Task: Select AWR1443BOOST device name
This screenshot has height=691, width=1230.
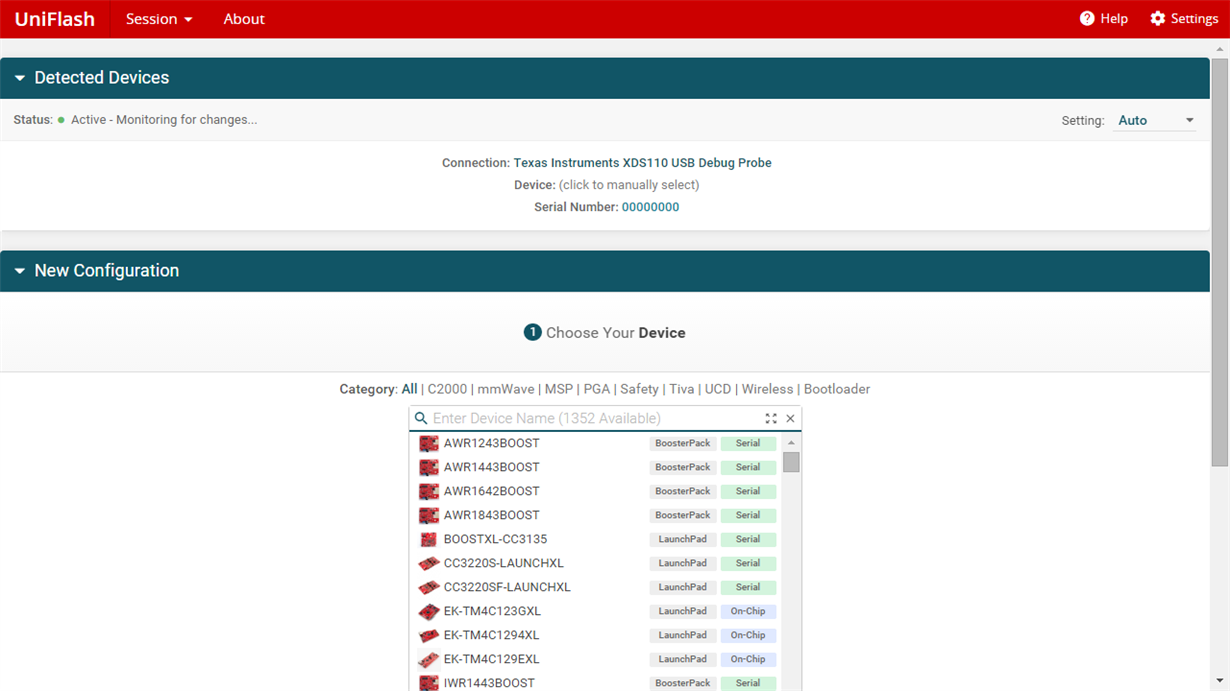Action: pyautogui.click(x=491, y=467)
